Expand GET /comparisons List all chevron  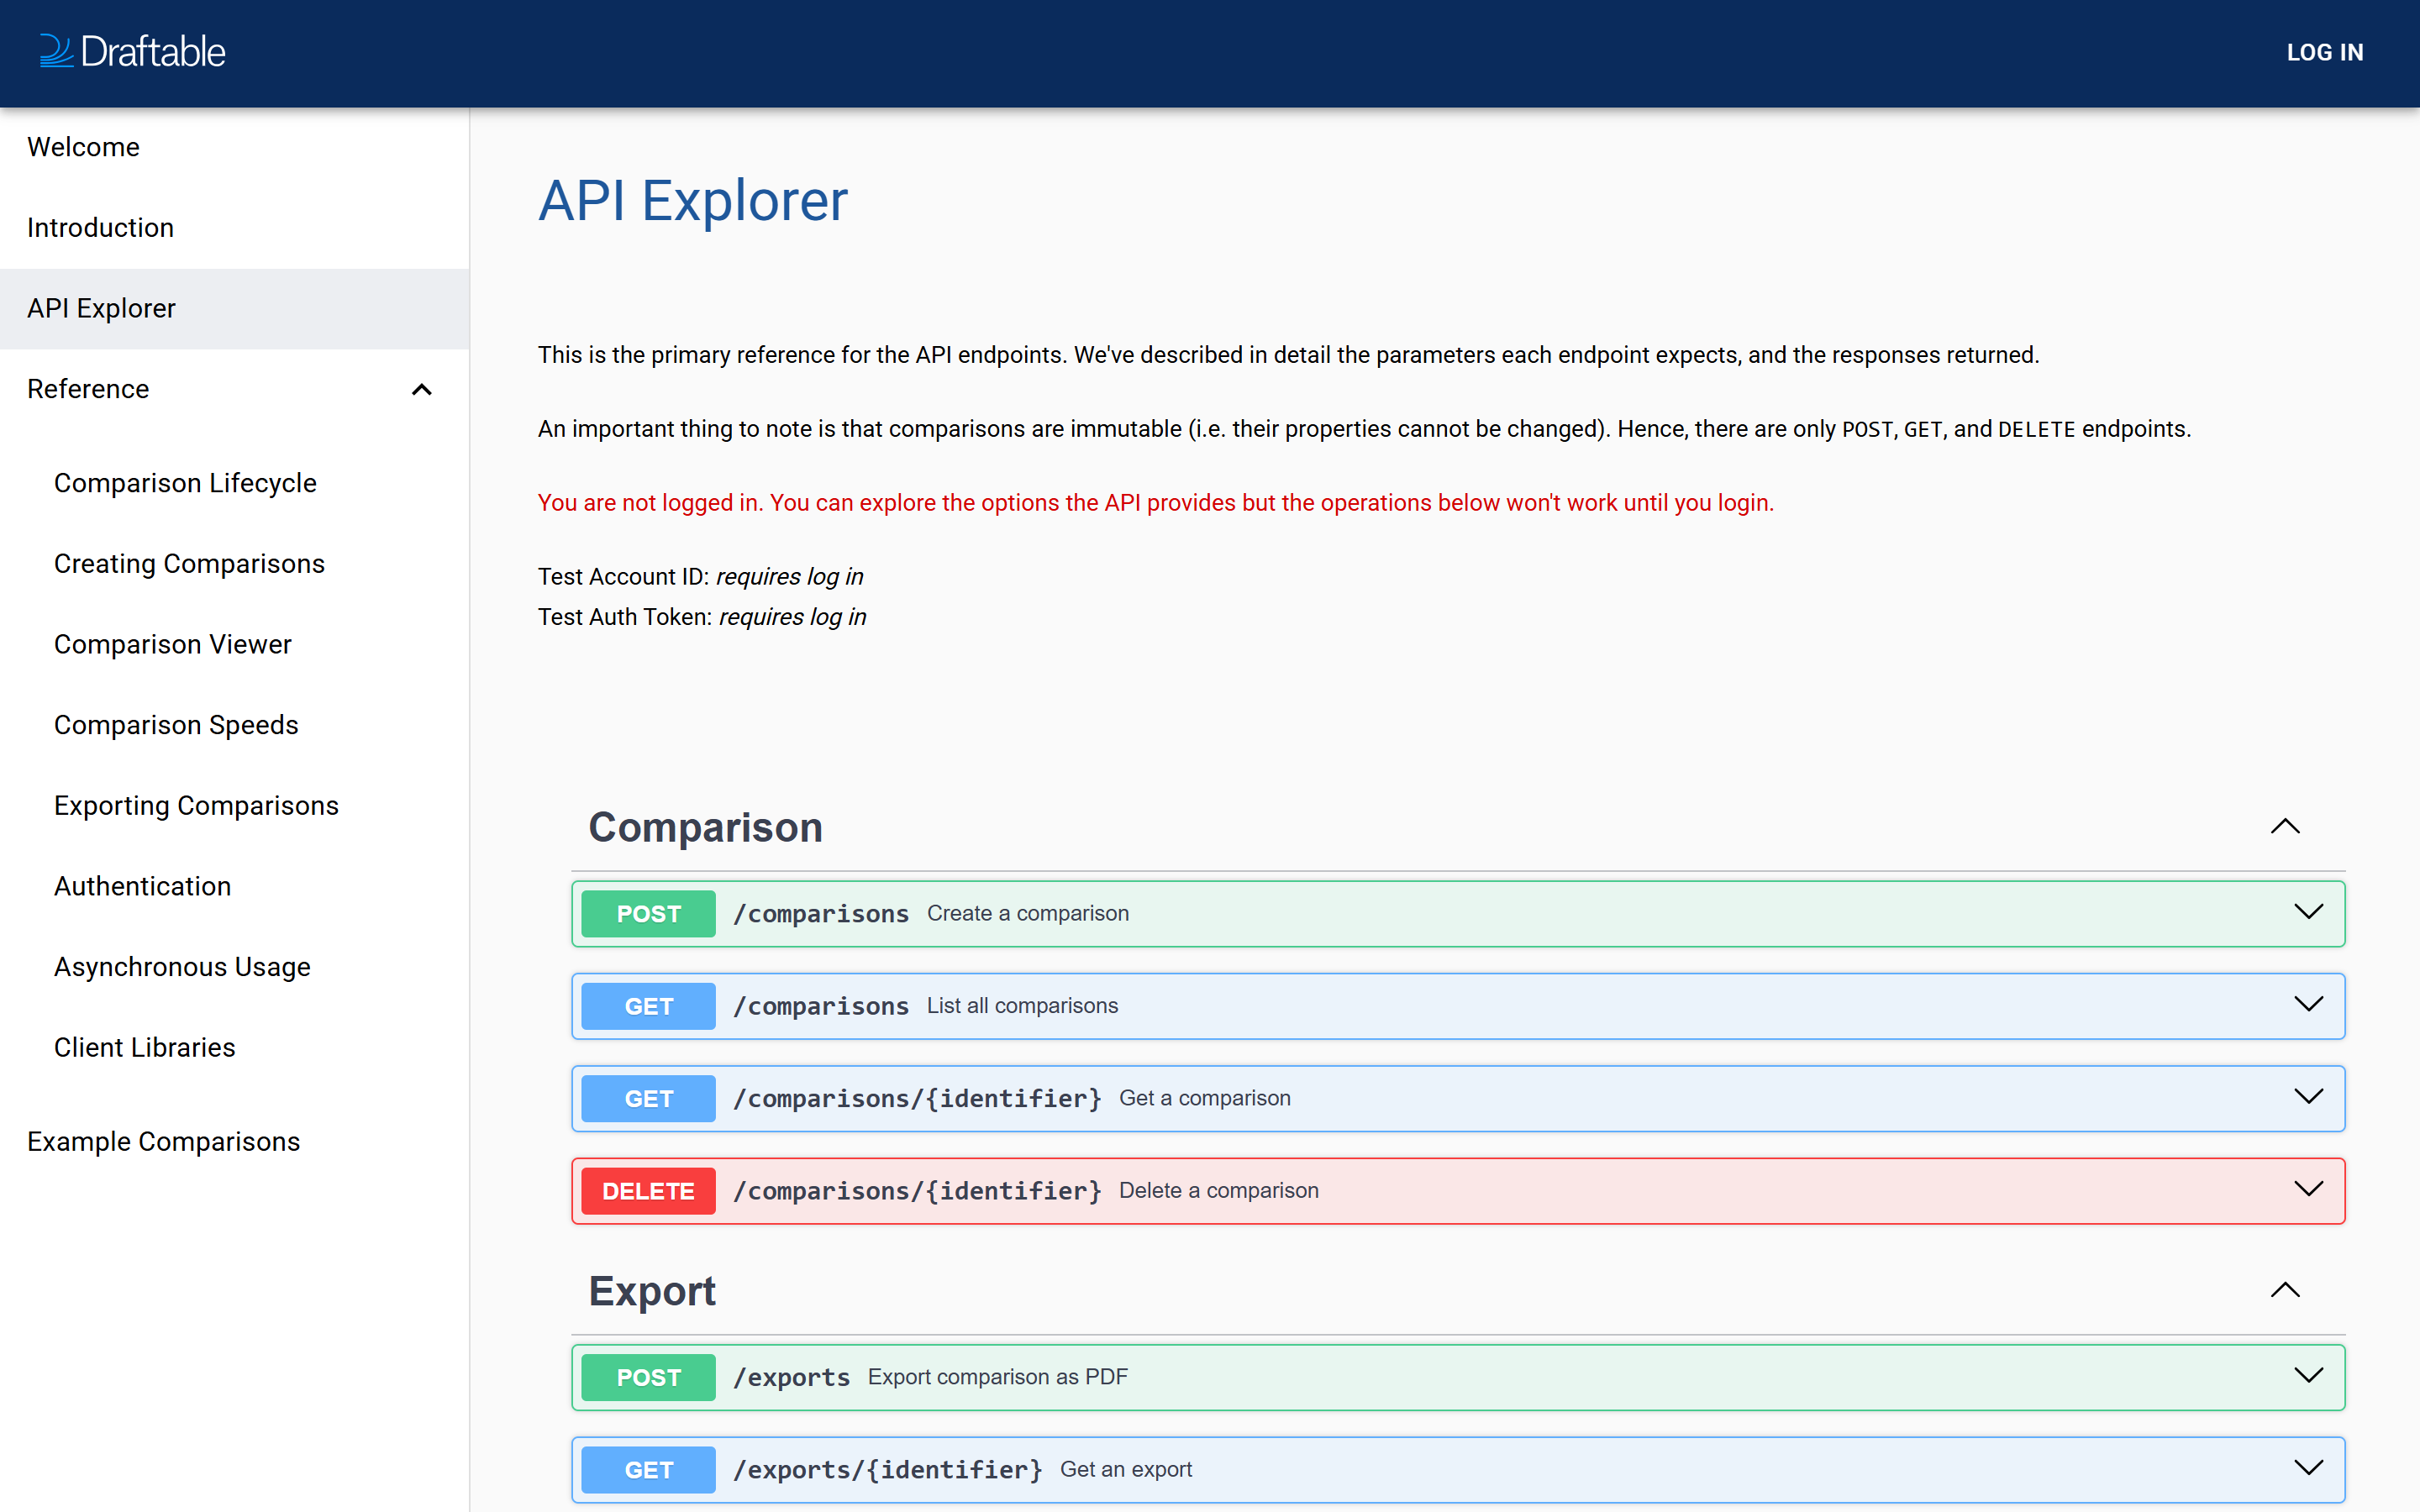[x=2308, y=1005]
